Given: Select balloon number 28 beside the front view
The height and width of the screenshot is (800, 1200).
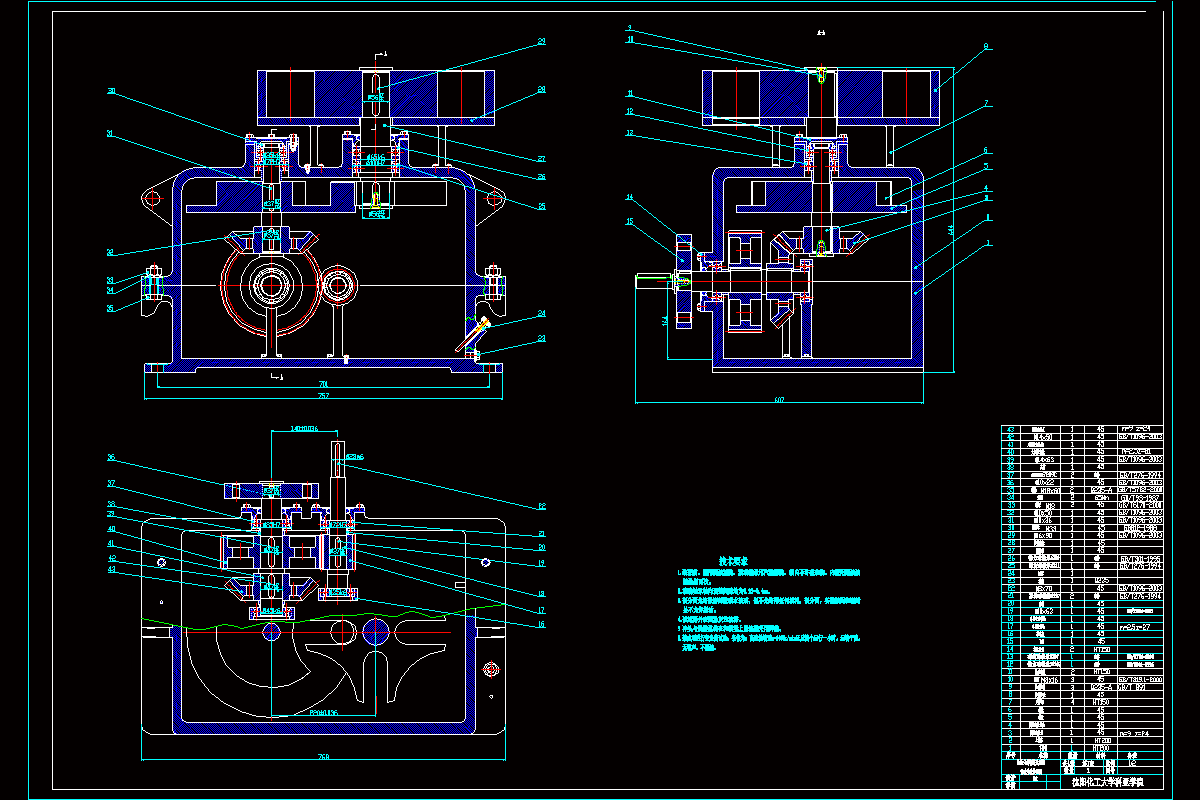Looking at the screenshot, I should pyautogui.click(x=542, y=90).
